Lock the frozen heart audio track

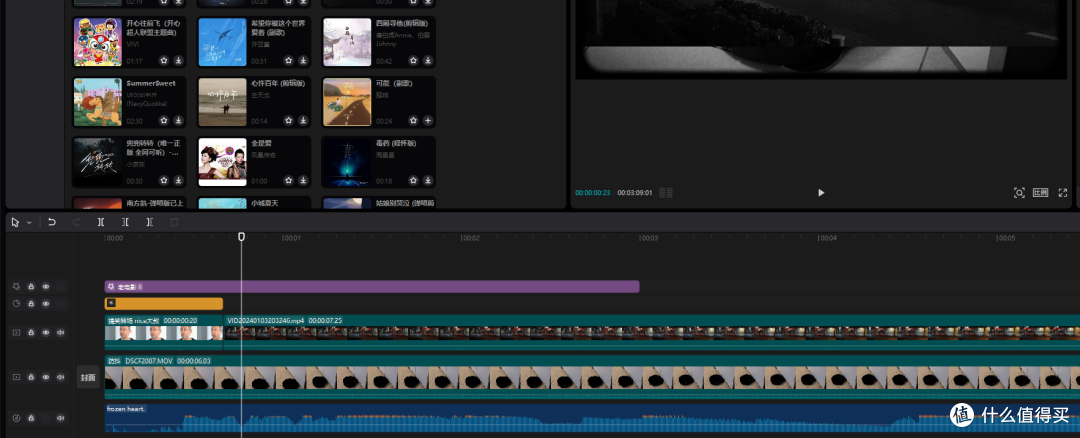[x=31, y=418]
